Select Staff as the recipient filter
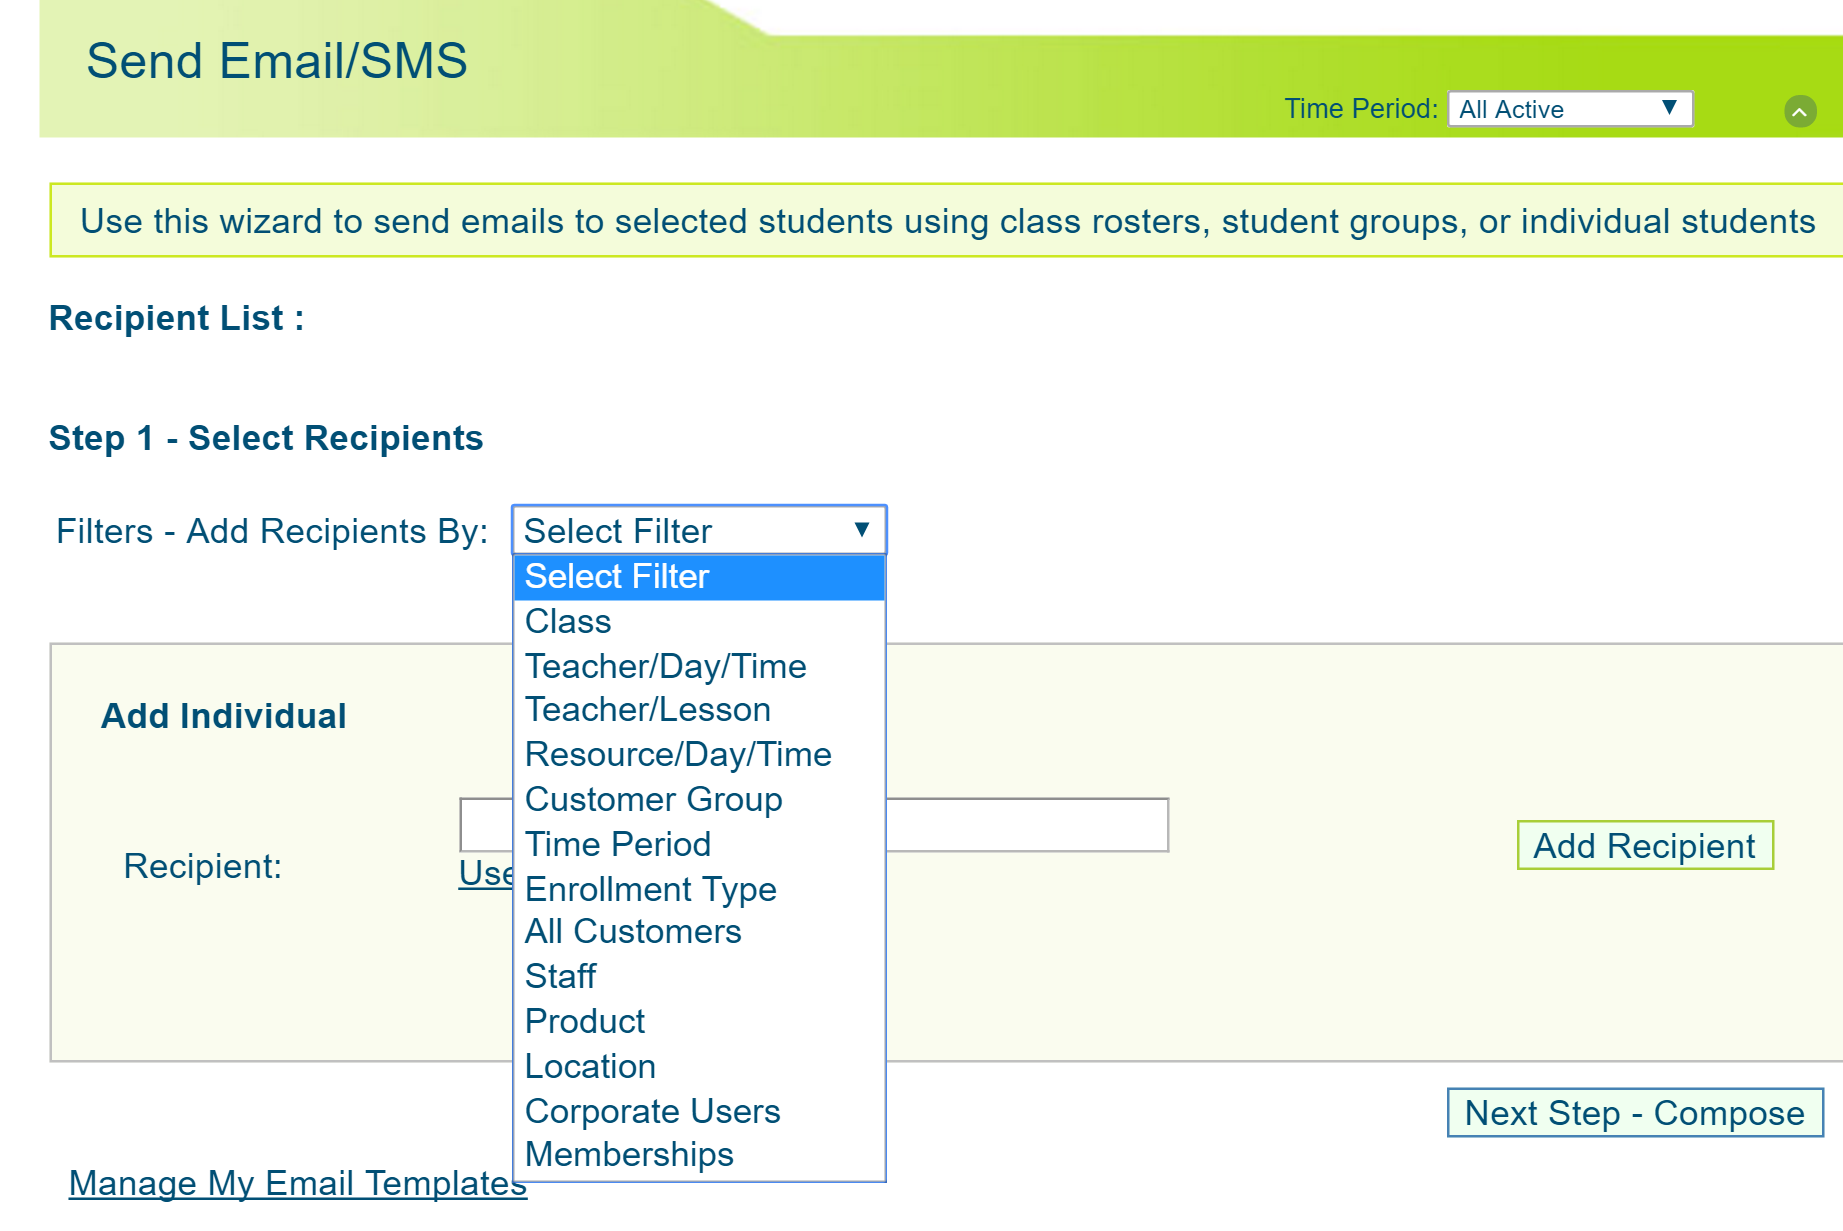1843x1231 pixels. tap(560, 976)
